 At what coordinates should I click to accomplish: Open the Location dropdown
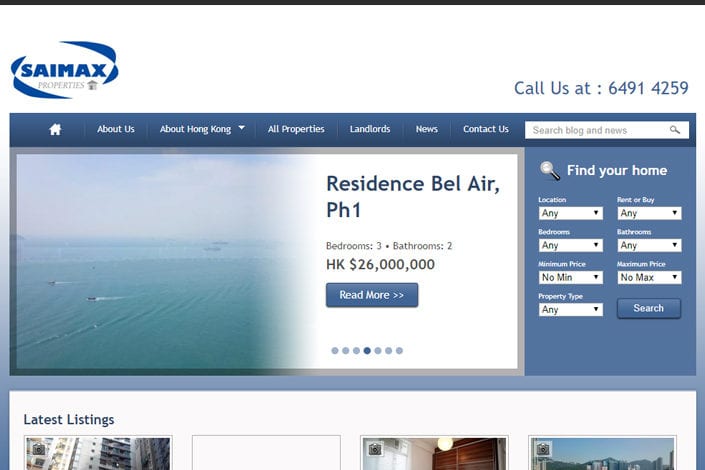[x=571, y=213]
